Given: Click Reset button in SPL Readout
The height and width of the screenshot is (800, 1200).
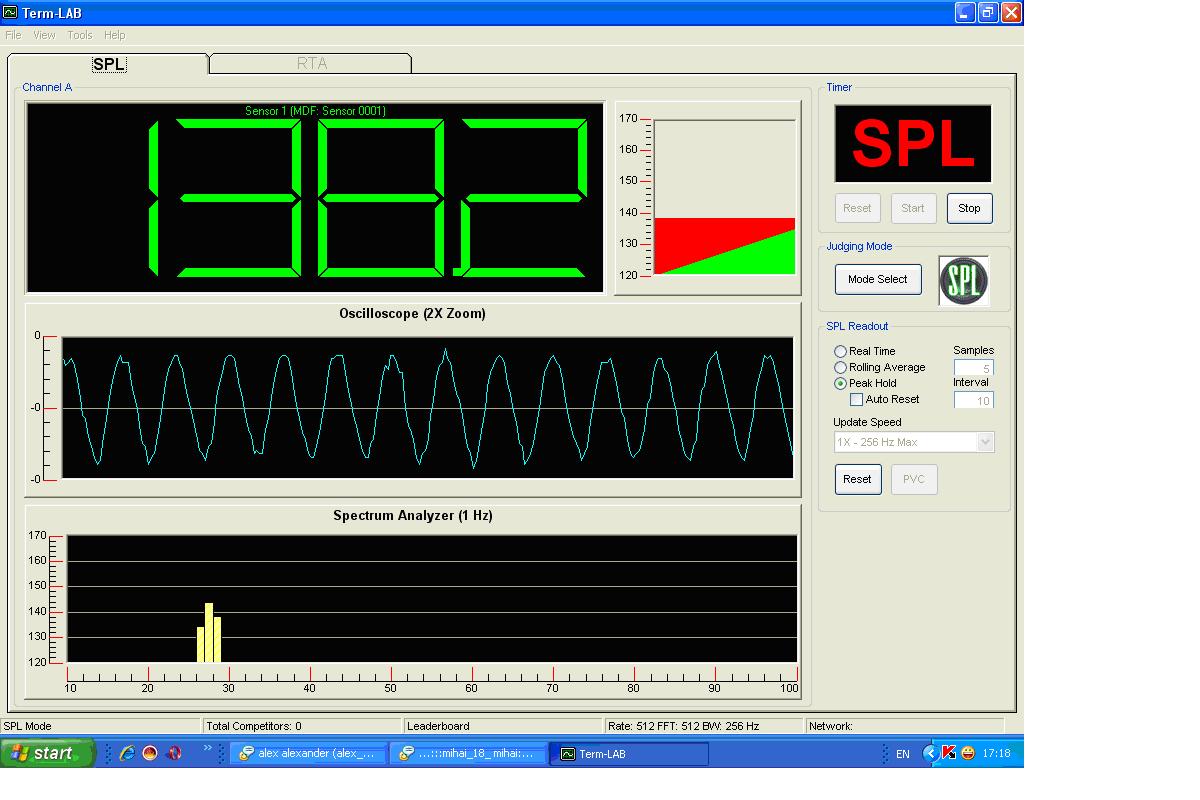Looking at the screenshot, I should pos(857,479).
